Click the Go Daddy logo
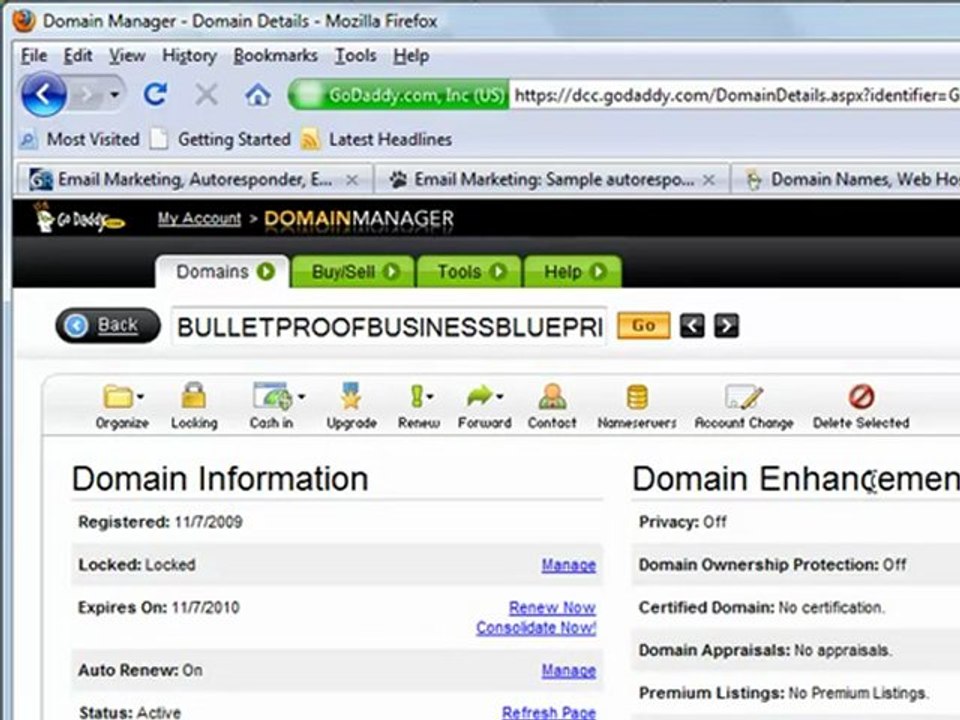Viewport: 960px width, 720px height. 80,219
